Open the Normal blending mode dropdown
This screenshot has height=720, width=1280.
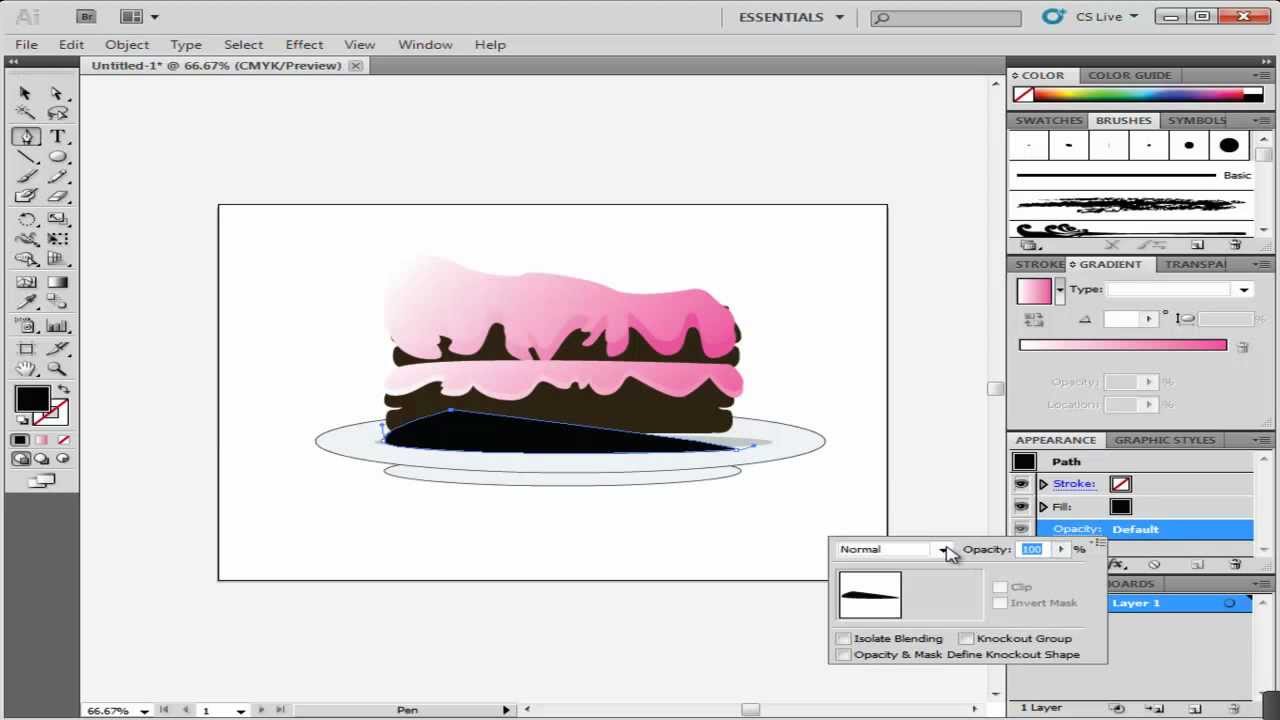point(945,549)
